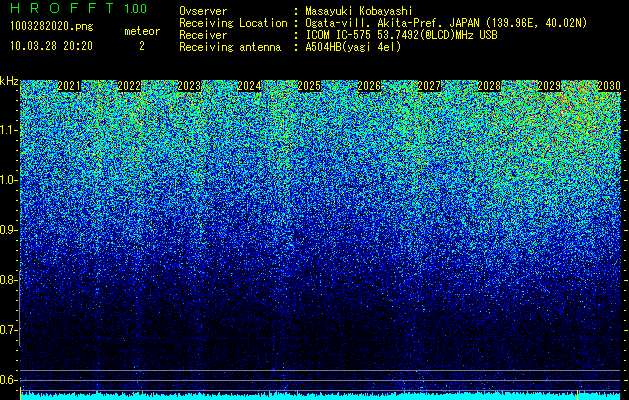Click the 2029 time marker

pos(549,86)
